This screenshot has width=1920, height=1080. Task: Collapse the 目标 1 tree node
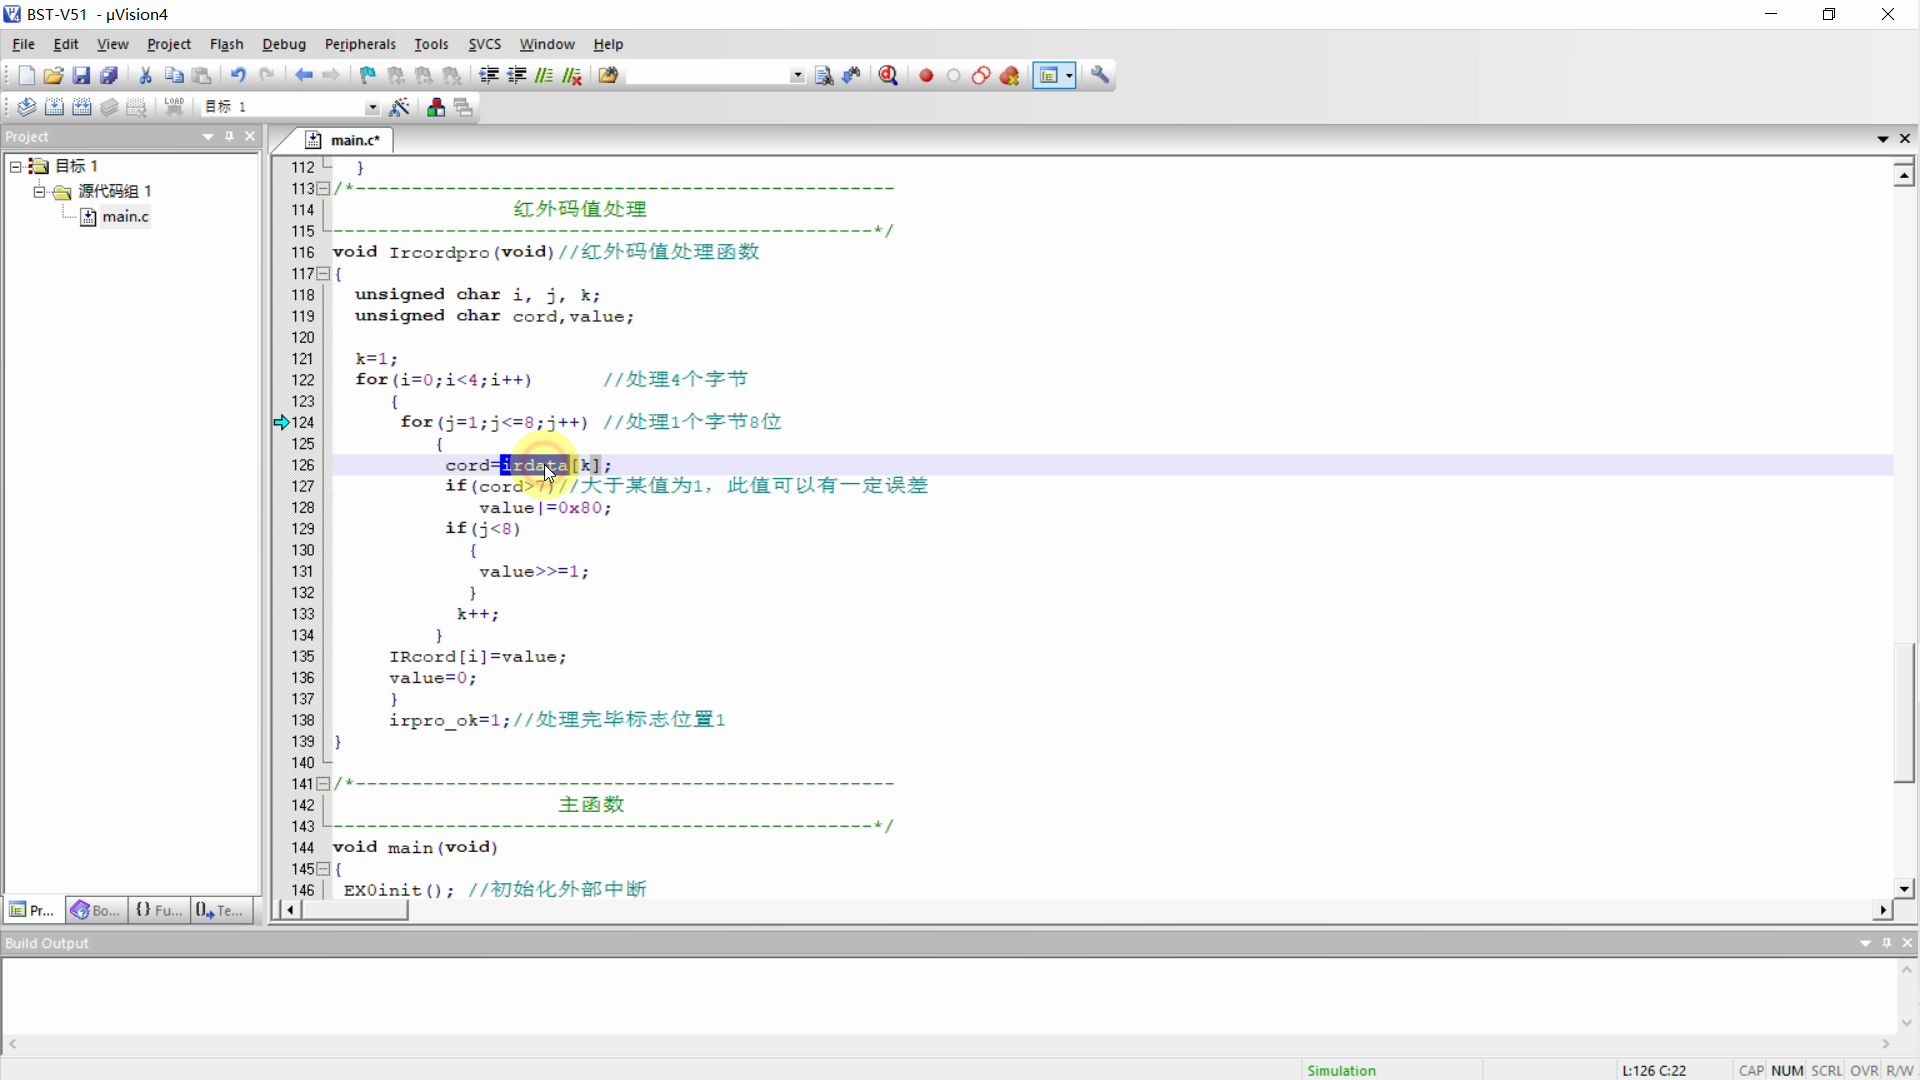[x=16, y=166]
